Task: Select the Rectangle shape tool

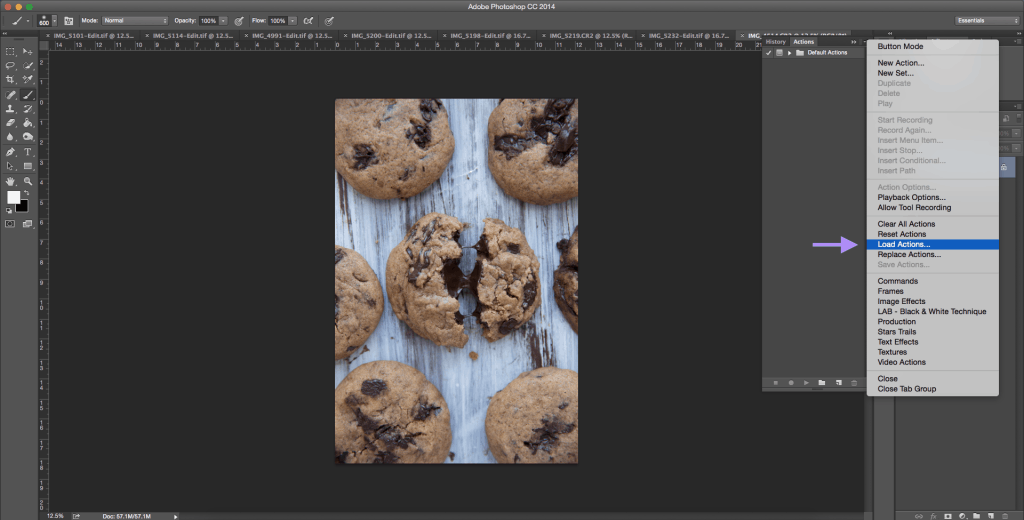Action: (x=27, y=166)
